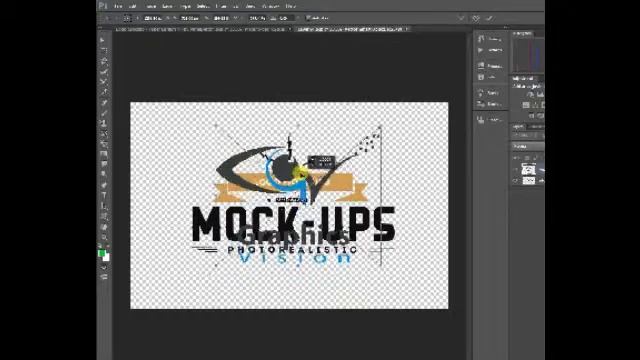Select the History Brush tool
640x360 pixels.
click(x=104, y=133)
